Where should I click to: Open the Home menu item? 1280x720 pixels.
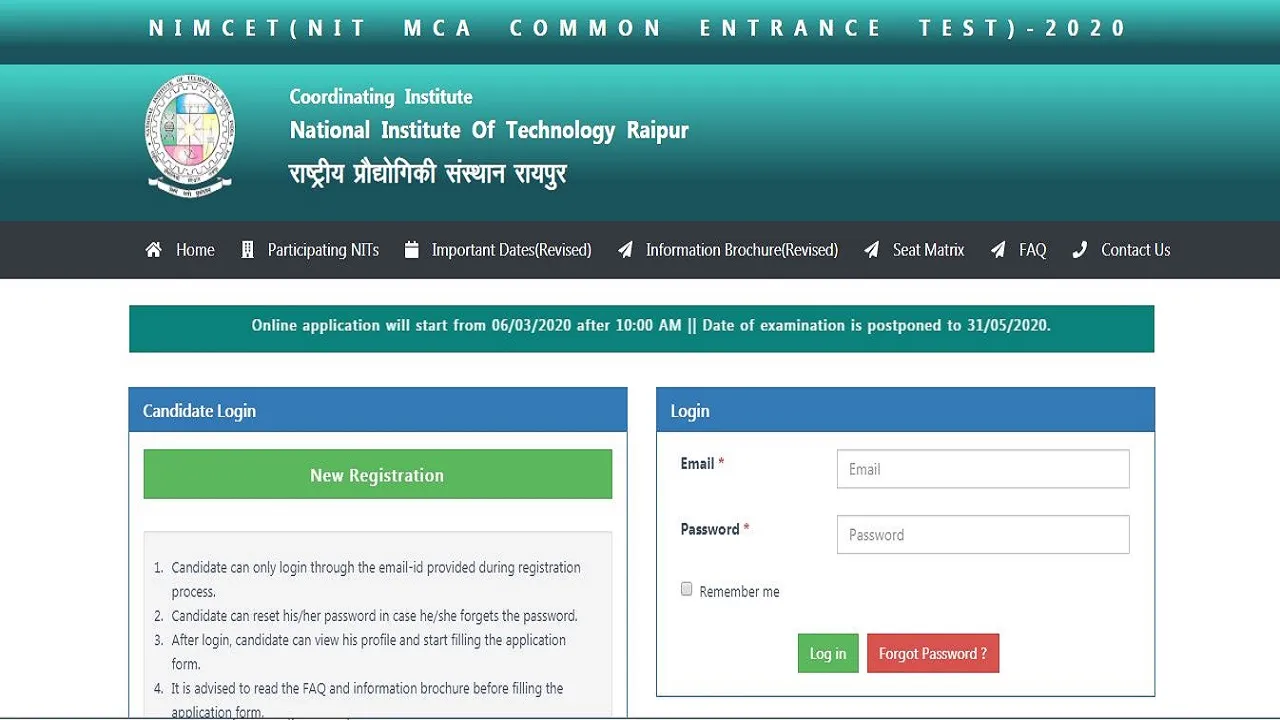click(195, 250)
